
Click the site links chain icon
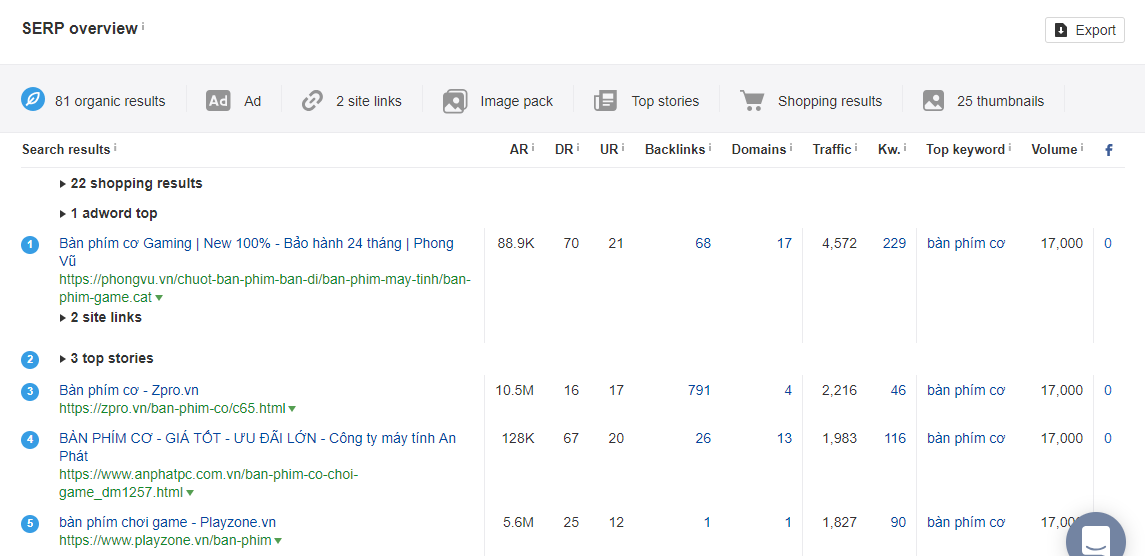tap(313, 101)
